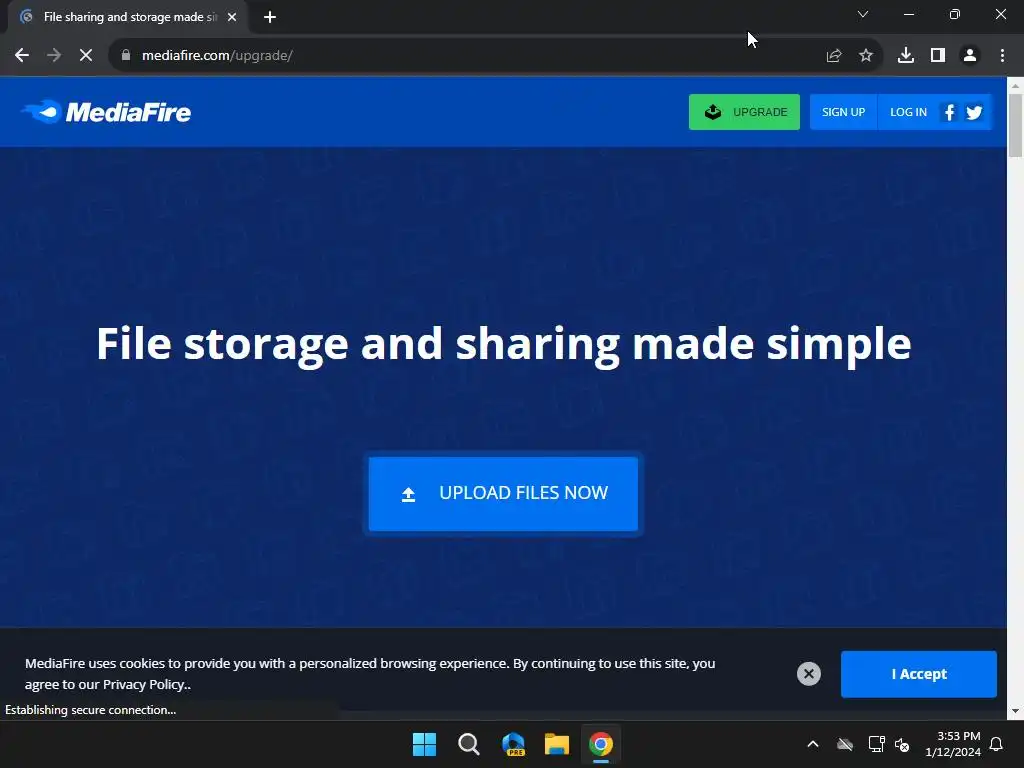1024x768 pixels.
Task: Bookmark this tab with star icon
Action: pyautogui.click(x=866, y=56)
